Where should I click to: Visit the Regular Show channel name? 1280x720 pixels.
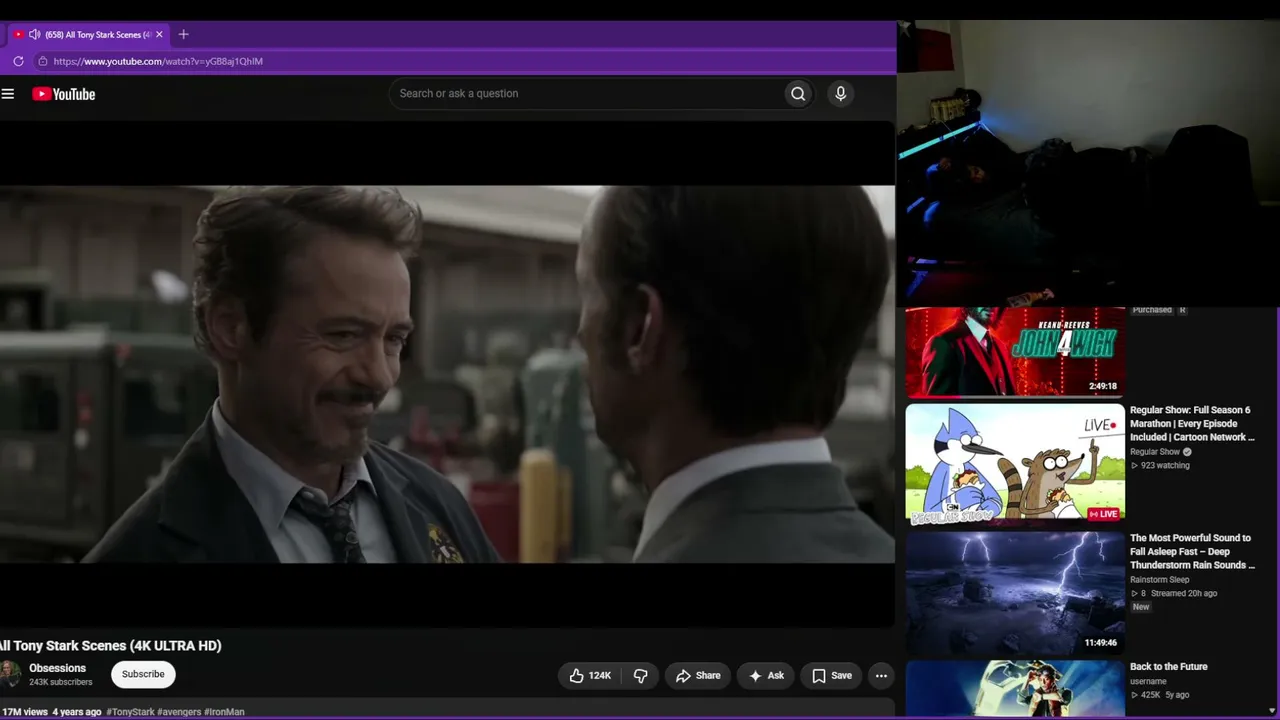(x=1155, y=452)
